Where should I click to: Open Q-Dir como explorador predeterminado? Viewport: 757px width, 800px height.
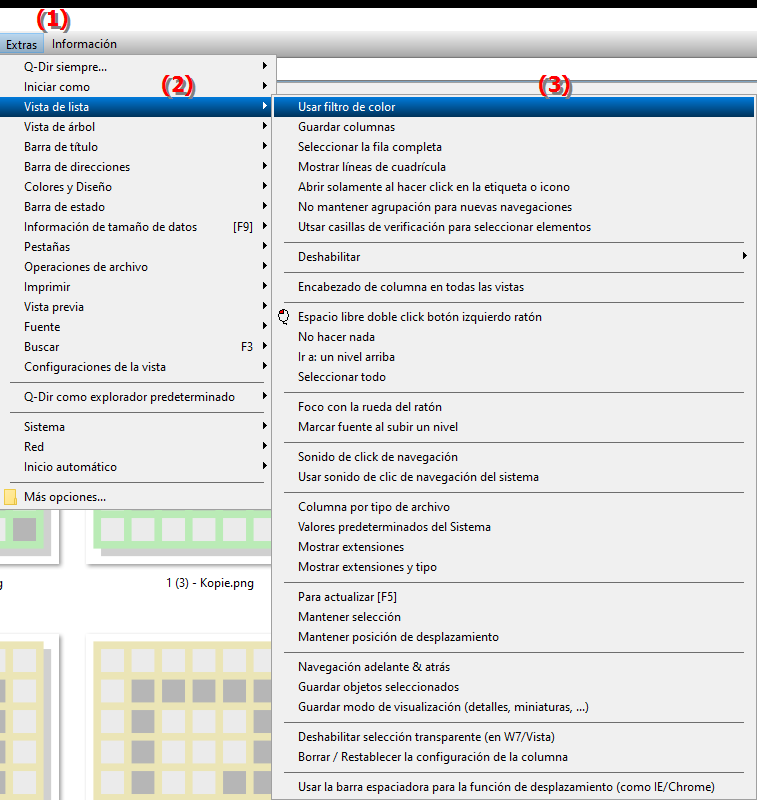(137, 397)
